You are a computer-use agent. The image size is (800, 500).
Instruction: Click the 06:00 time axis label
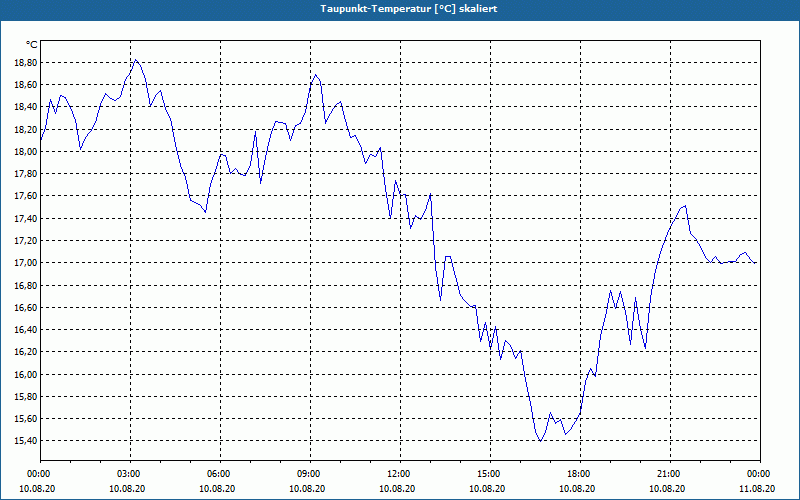220,474
